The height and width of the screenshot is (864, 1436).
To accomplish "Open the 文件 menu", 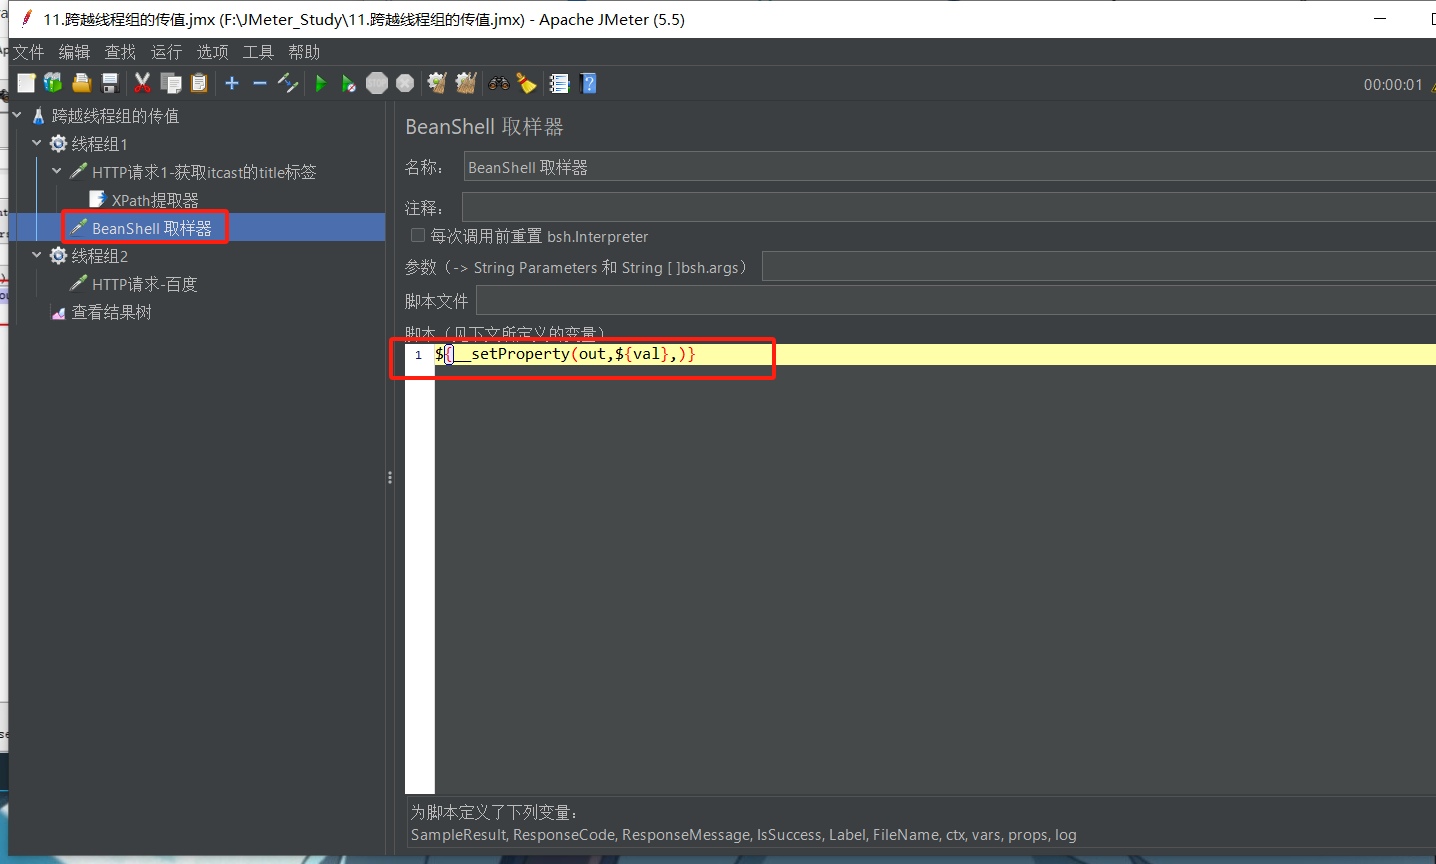I will tap(28, 52).
